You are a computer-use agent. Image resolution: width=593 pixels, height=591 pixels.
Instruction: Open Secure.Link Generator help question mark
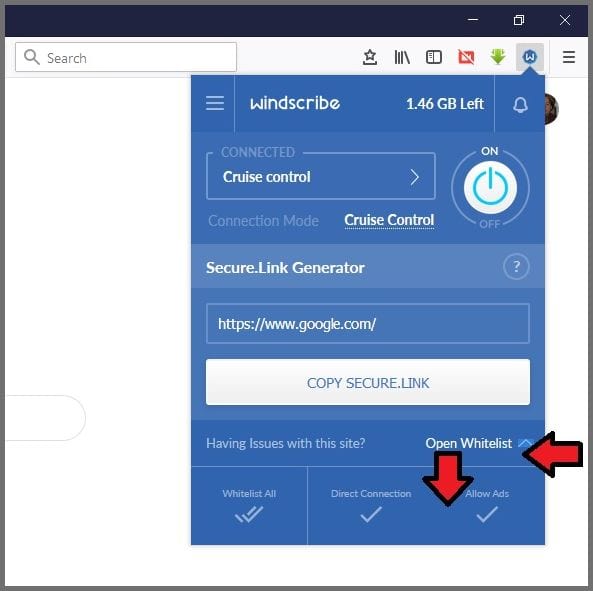(516, 267)
